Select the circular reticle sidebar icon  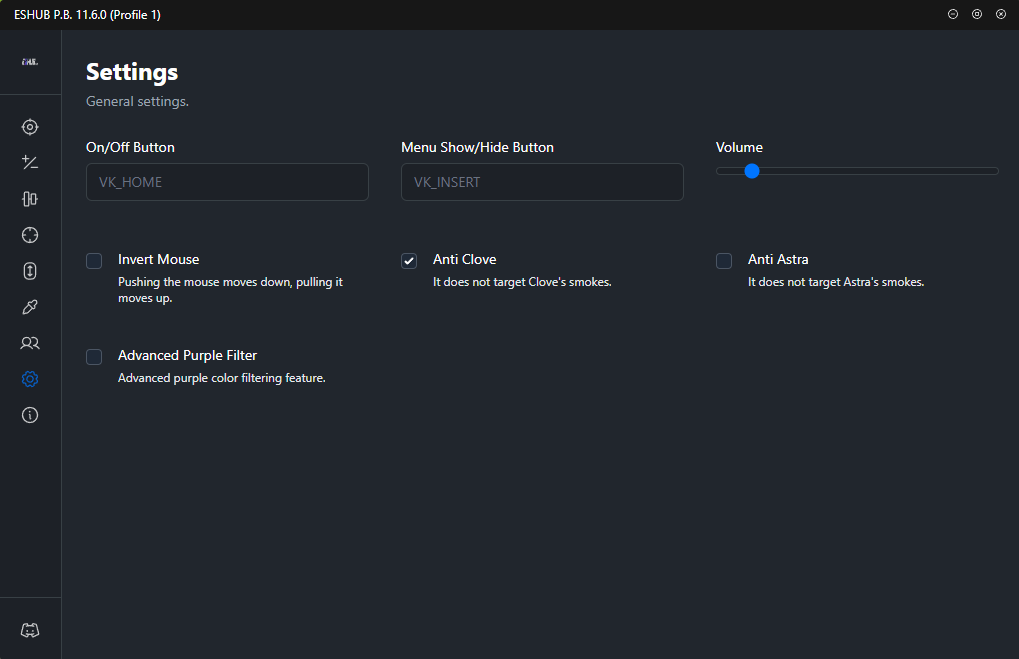(x=30, y=235)
